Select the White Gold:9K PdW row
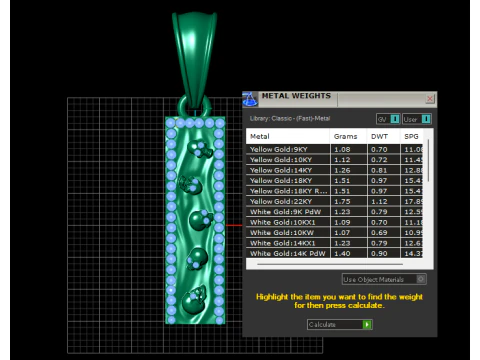 (x=335, y=212)
